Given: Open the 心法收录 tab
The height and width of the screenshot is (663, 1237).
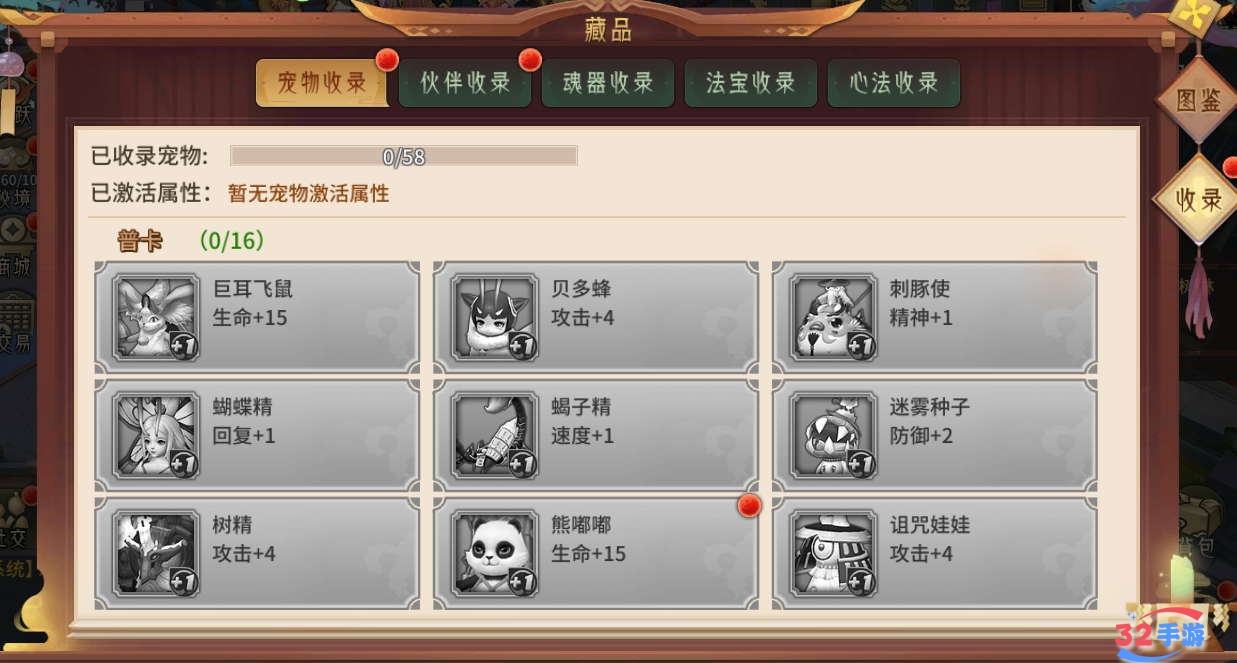Looking at the screenshot, I should pyautogui.click(x=894, y=83).
